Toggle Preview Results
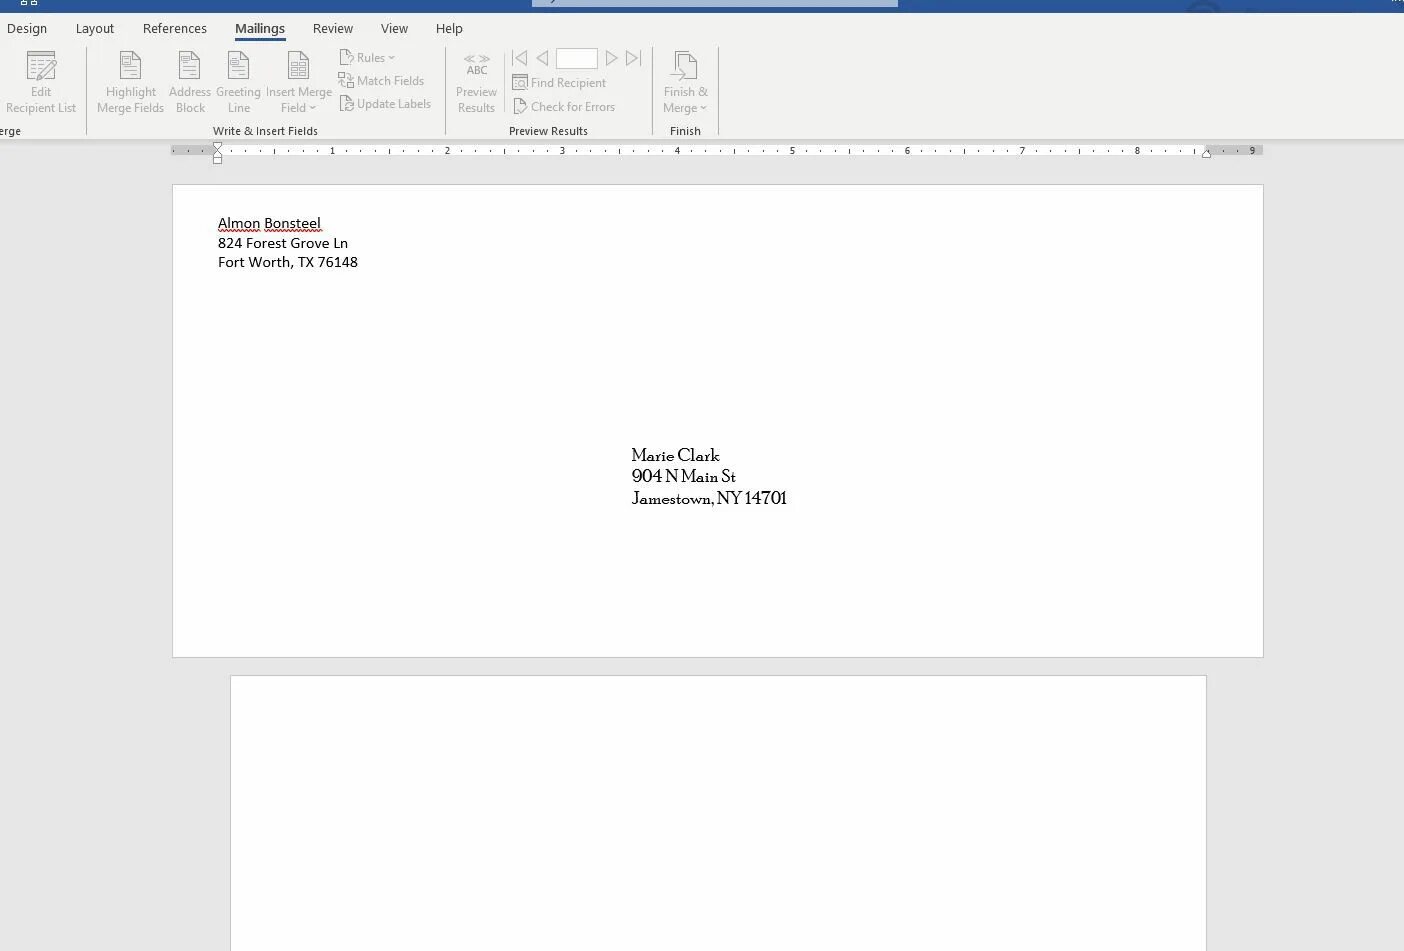Viewport: 1404px width, 951px height. click(476, 83)
